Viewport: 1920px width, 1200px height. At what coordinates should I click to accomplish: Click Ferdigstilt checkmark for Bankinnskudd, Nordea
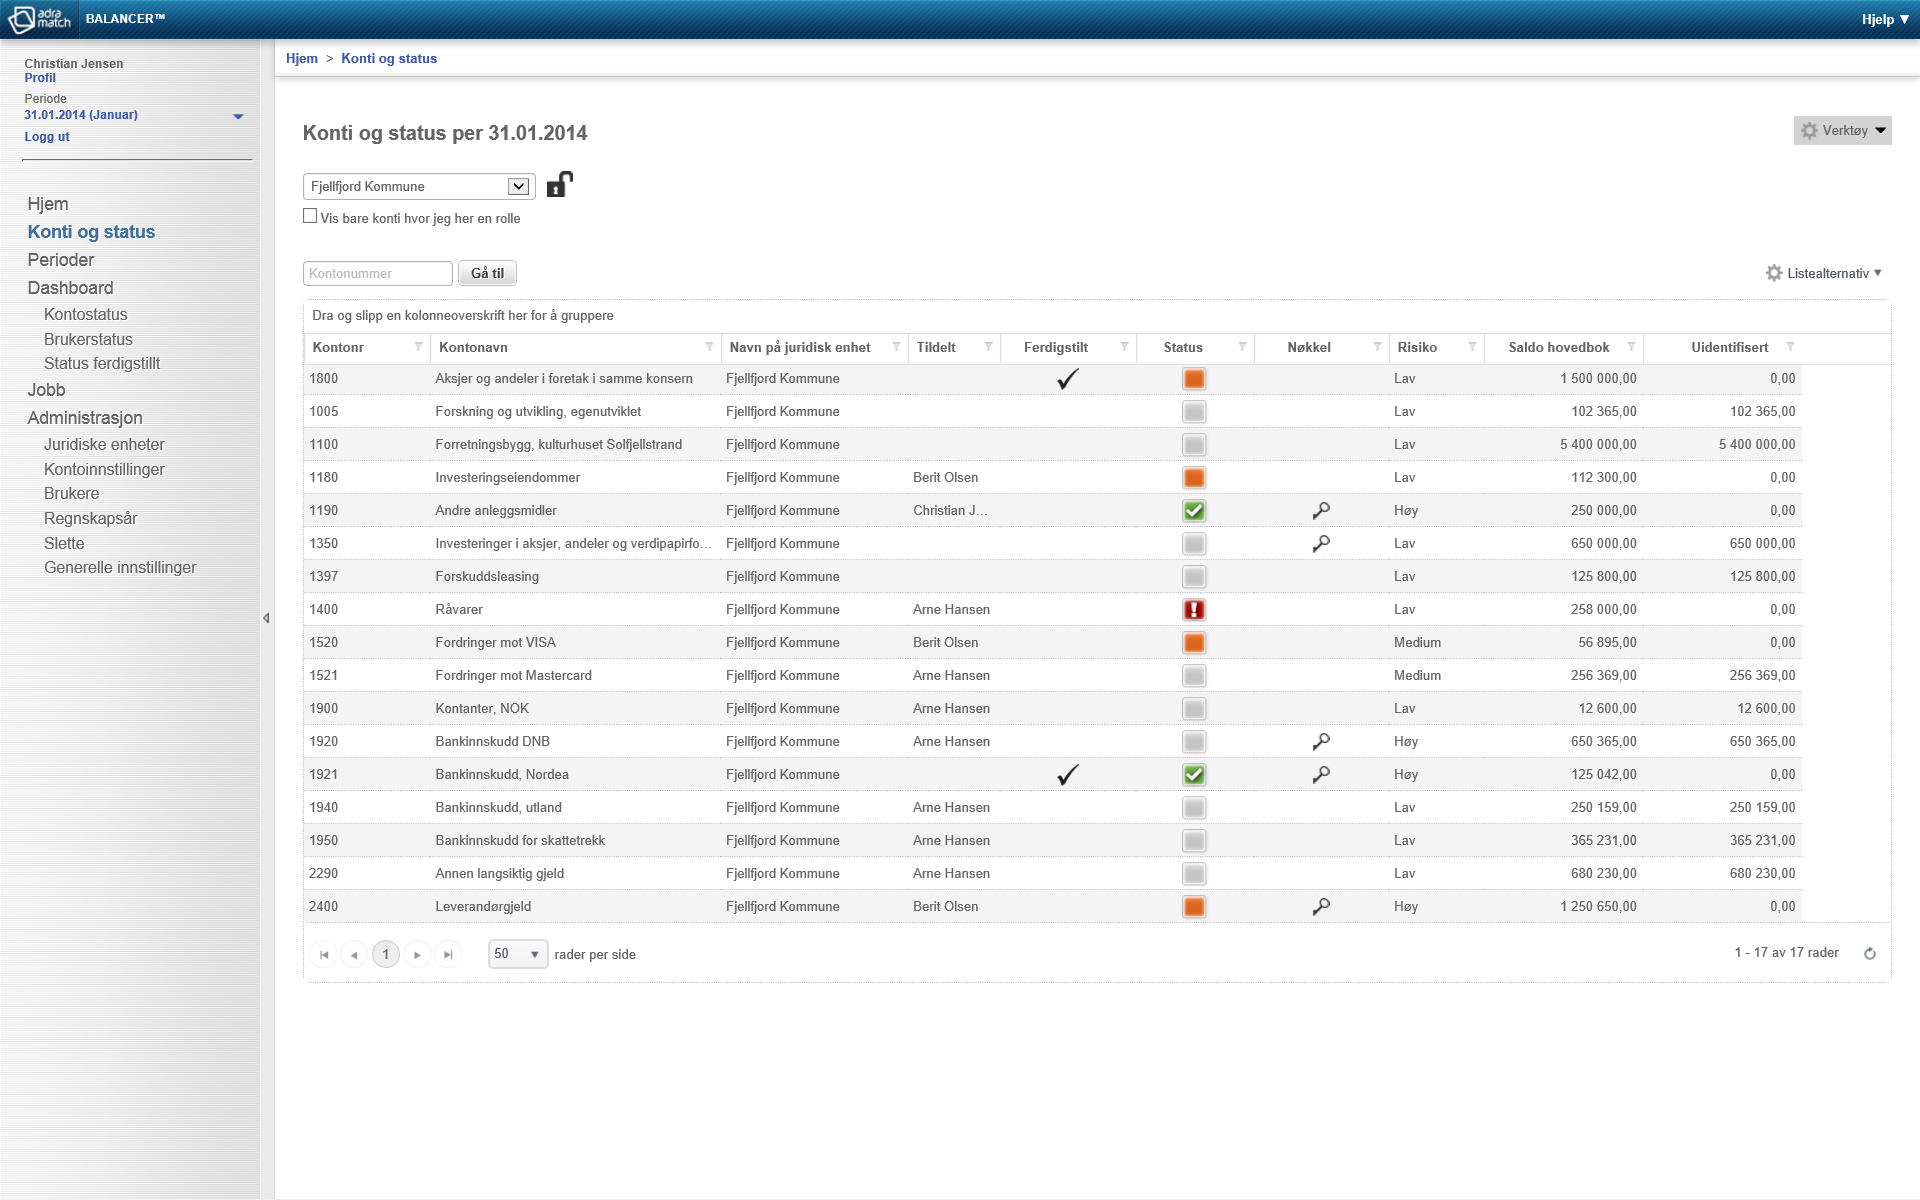[x=1068, y=775]
